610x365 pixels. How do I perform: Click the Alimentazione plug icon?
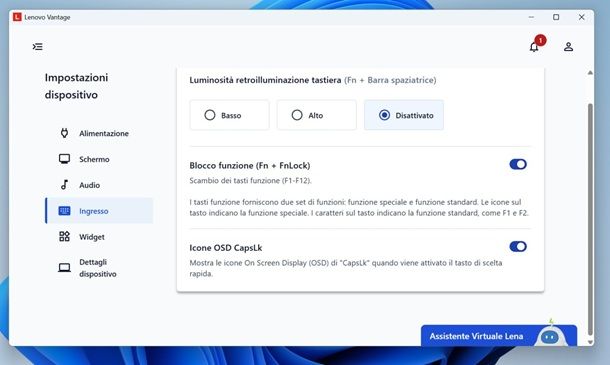(65, 133)
